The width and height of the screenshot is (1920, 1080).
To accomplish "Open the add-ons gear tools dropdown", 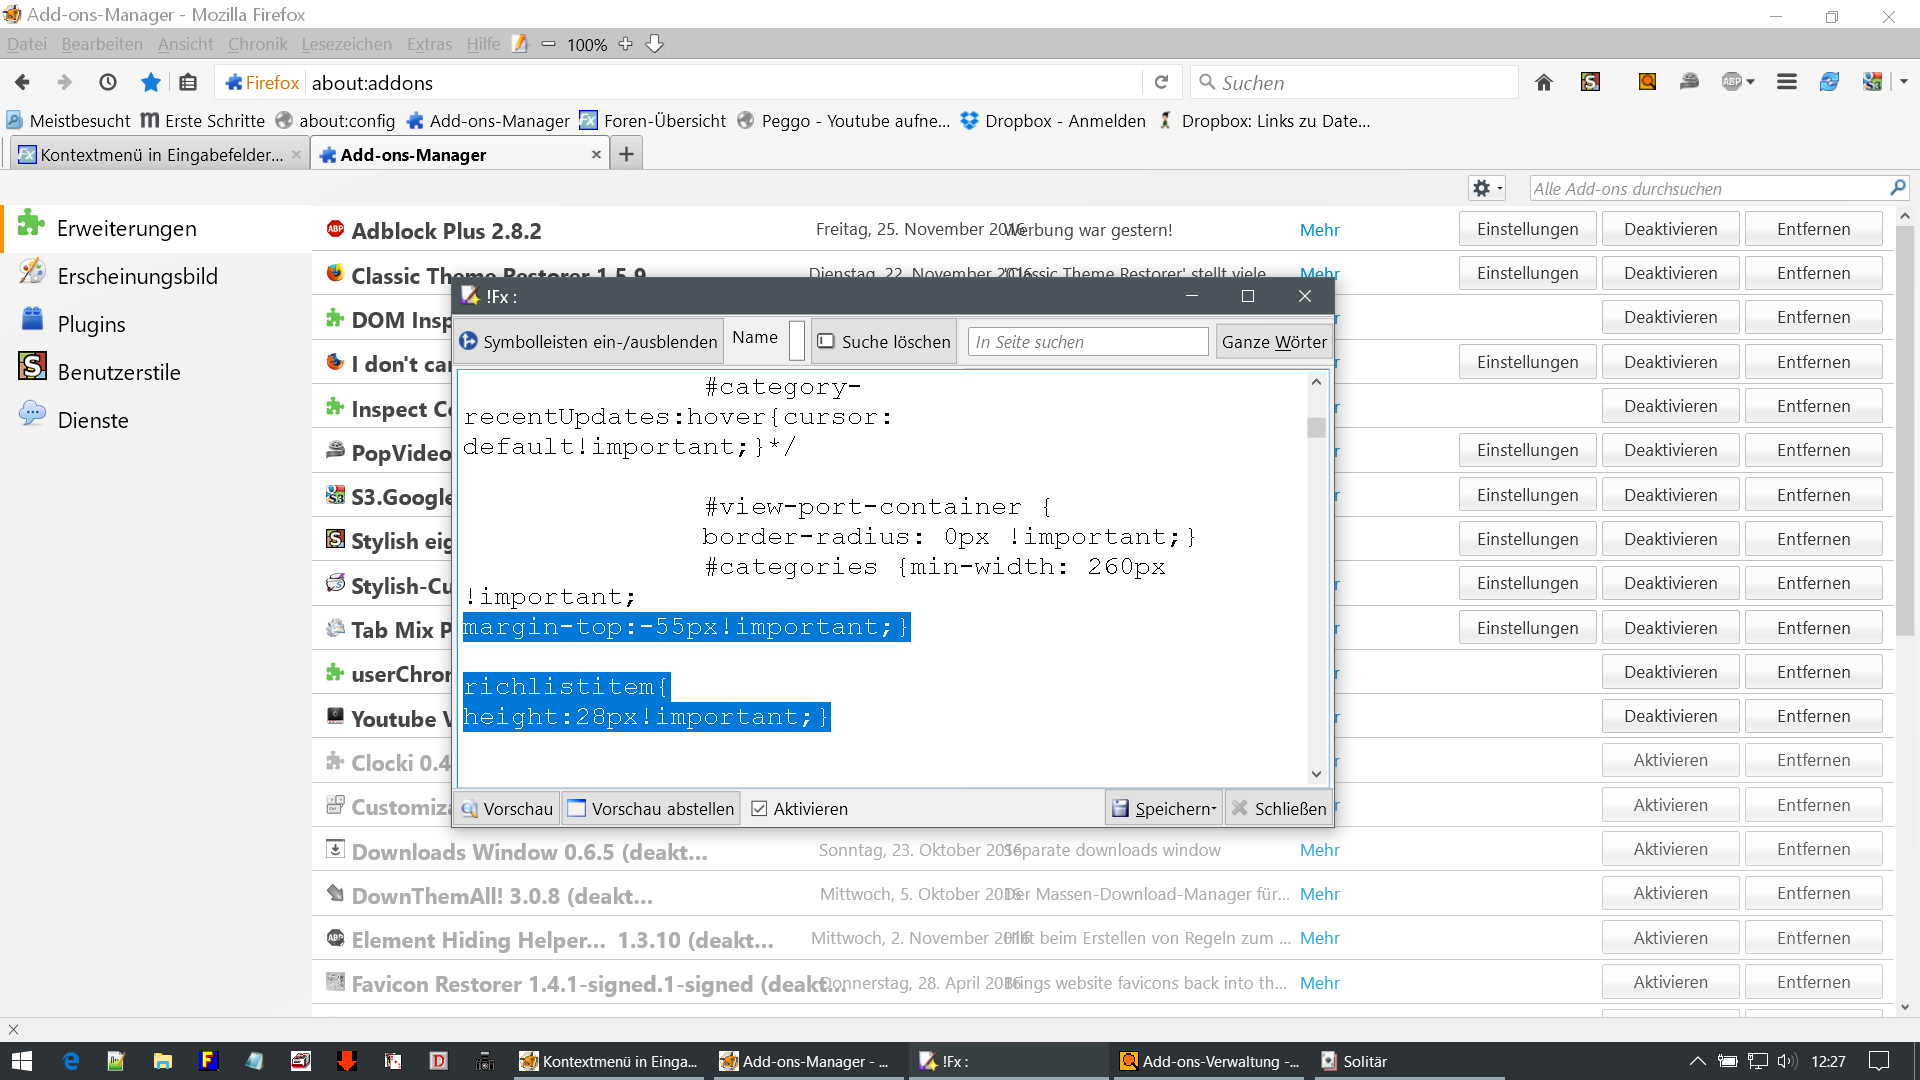I will coord(1487,188).
